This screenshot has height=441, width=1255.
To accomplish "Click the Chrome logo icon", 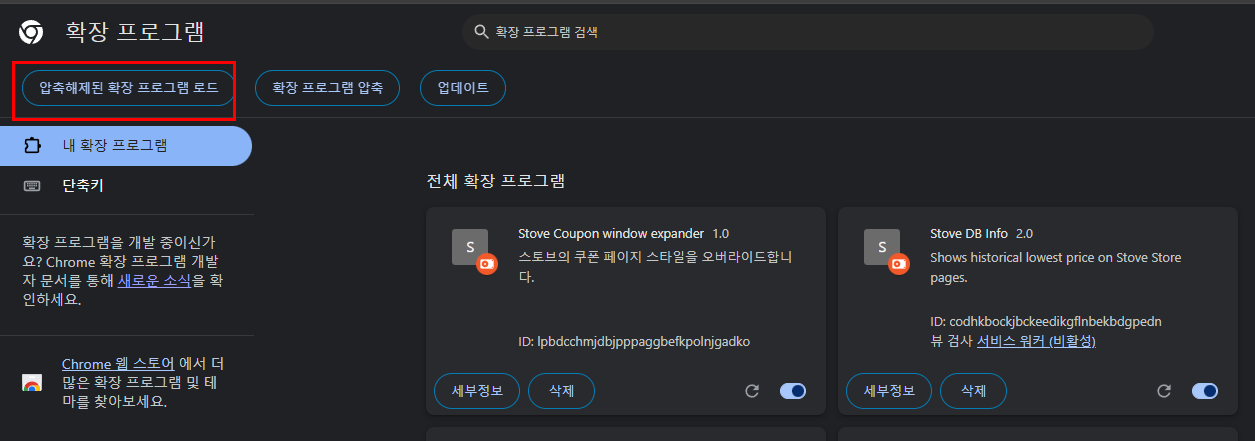I will [31, 32].
